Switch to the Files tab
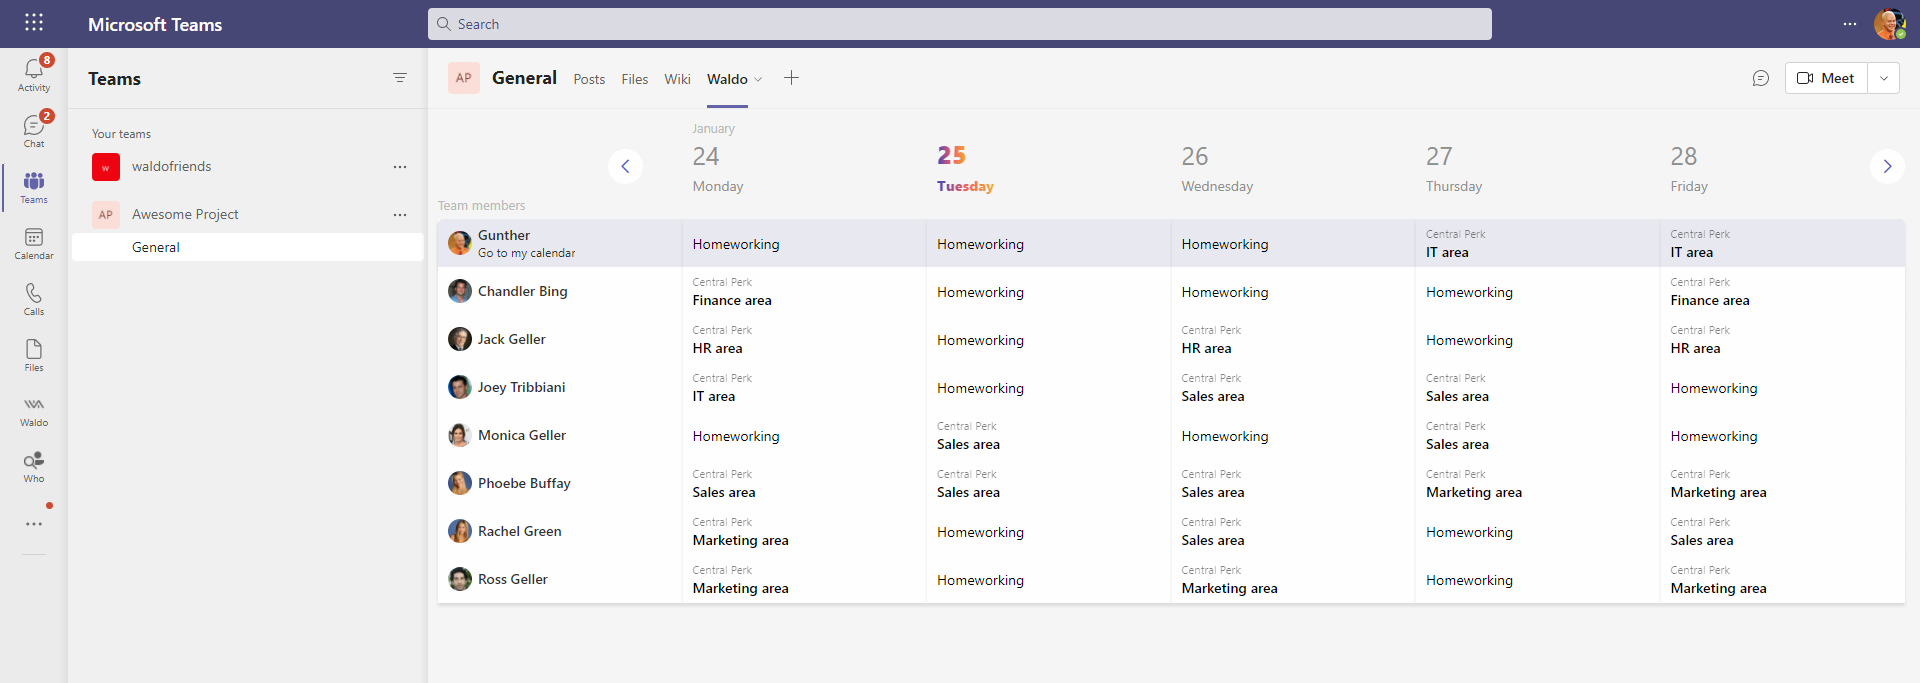1920x683 pixels. (635, 79)
